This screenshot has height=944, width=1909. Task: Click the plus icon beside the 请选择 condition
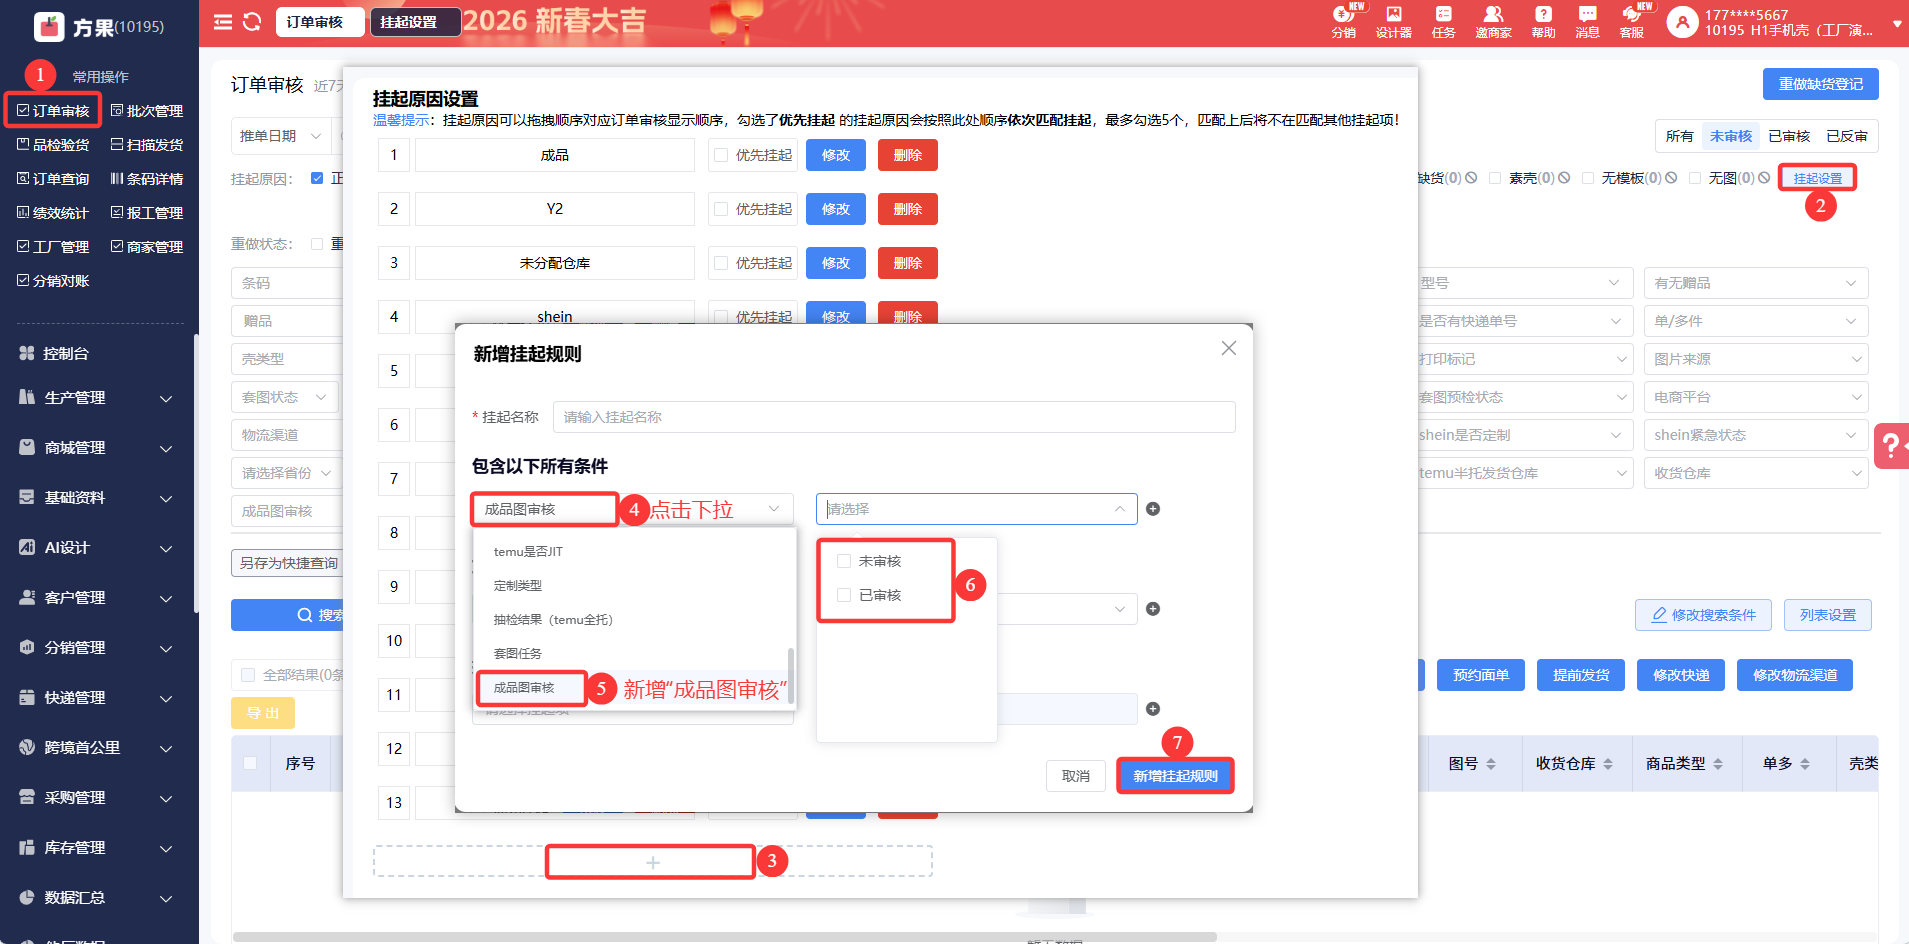[1153, 509]
